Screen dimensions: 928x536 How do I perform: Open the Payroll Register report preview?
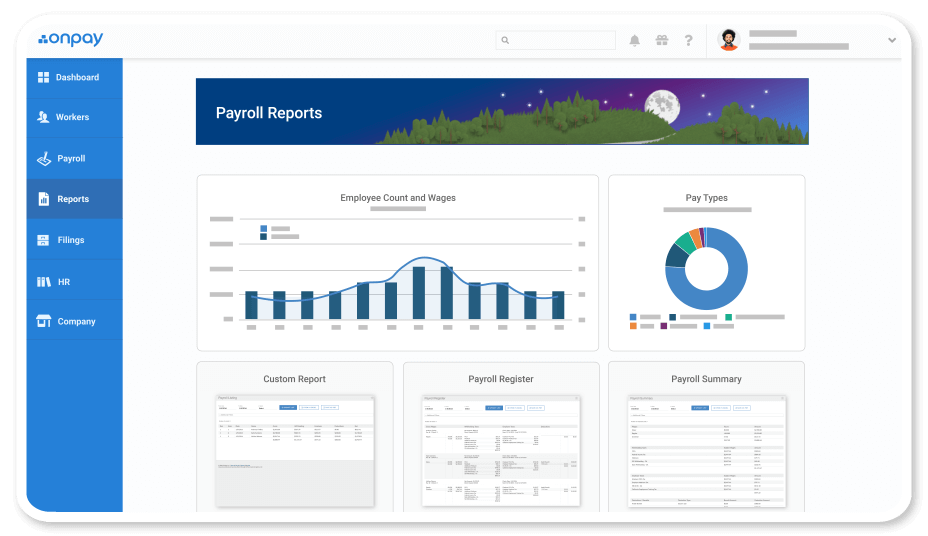[500, 448]
